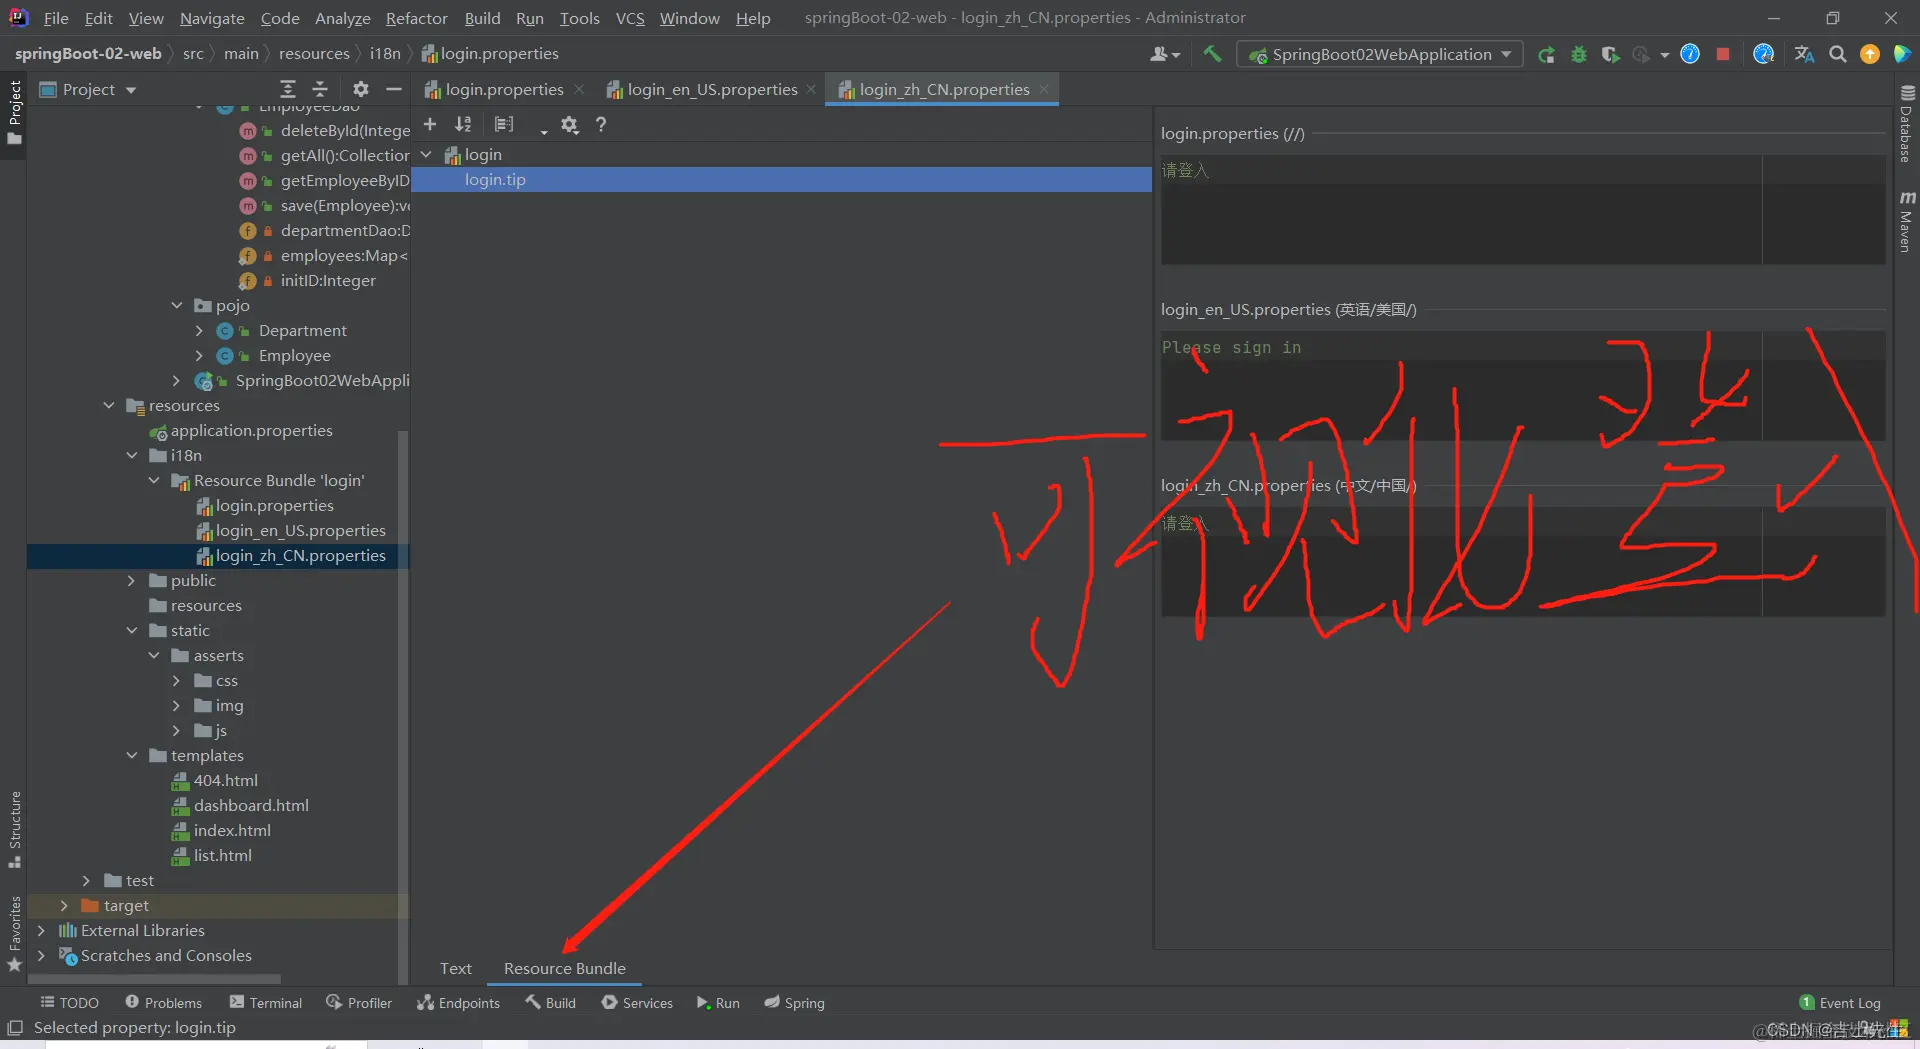
Task: Open the Maven side panel
Action: [1906, 221]
